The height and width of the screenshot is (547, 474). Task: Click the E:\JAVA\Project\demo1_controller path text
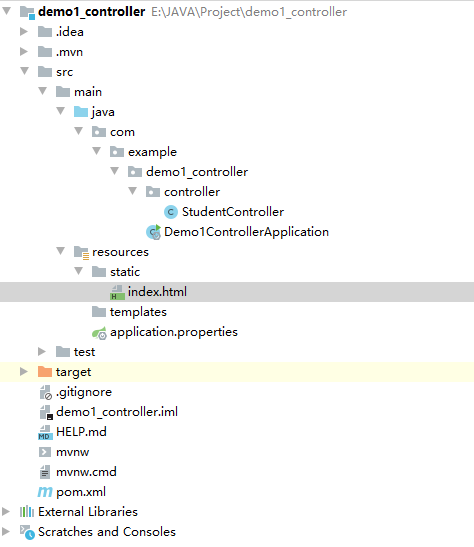(249, 12)
